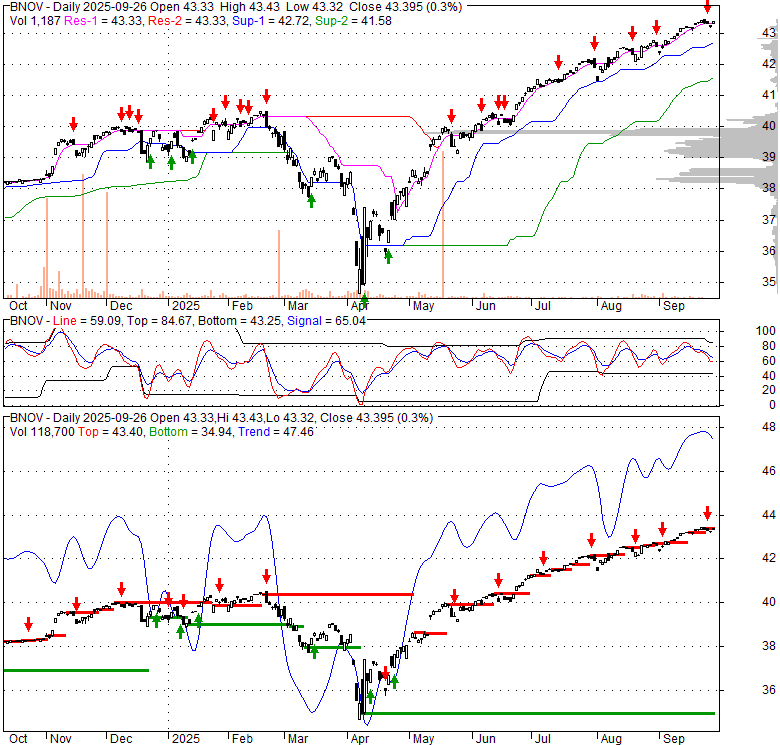Click the Trend = 47.46 label
Image resolution: width=780 pixels, height=745 pixels.
point(276,432)
